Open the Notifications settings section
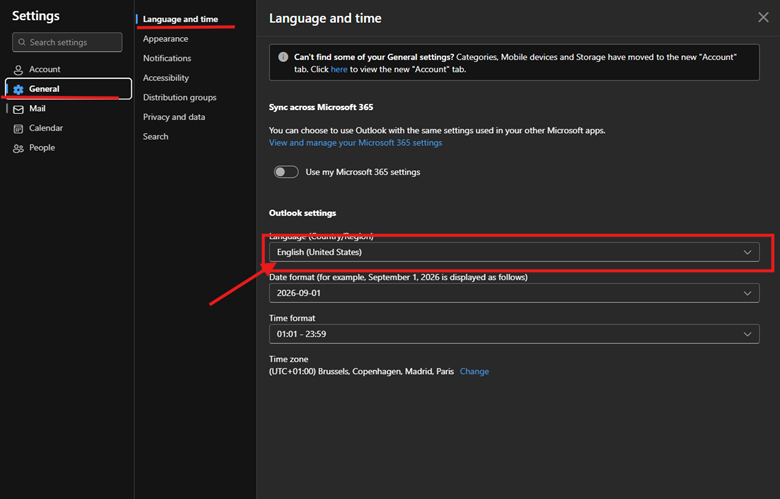Screen dimensions: 780x499 167,58
